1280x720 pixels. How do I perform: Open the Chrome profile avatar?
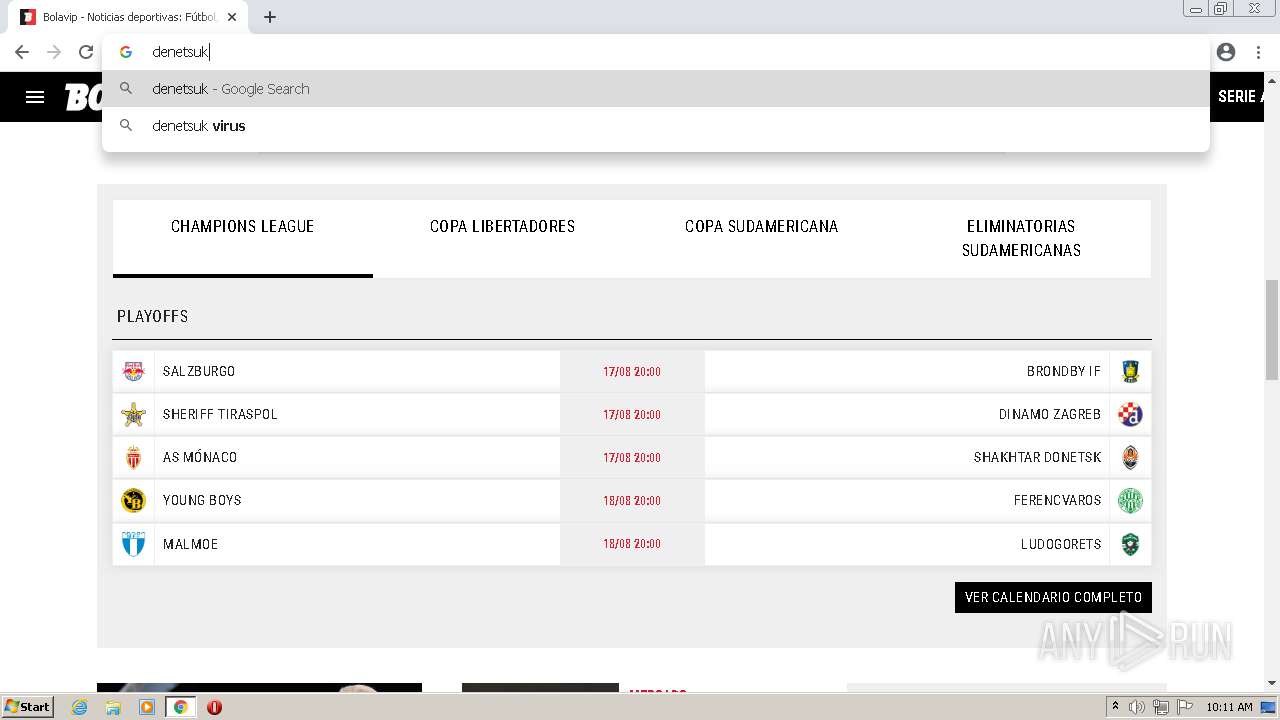[x=1226, y=52]
